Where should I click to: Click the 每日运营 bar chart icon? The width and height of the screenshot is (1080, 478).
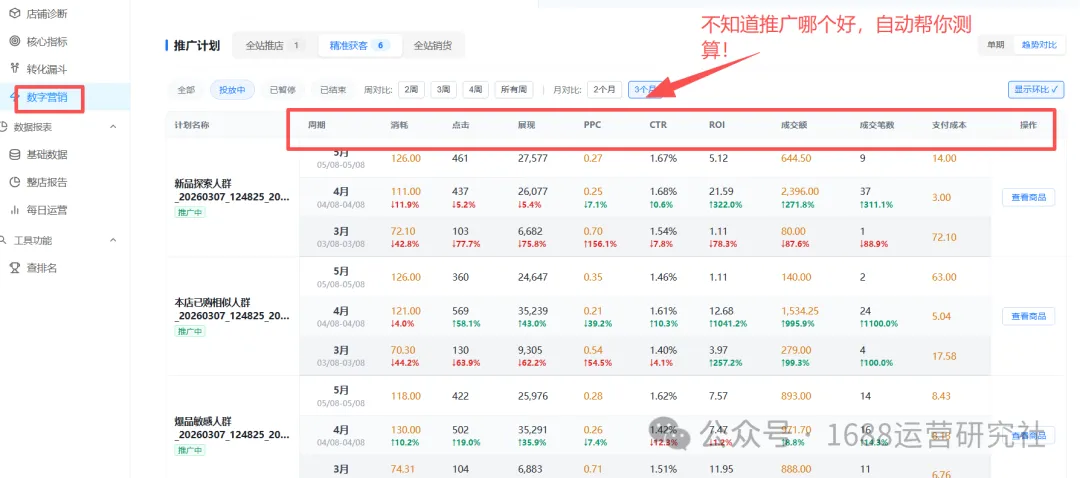(14, 210)
